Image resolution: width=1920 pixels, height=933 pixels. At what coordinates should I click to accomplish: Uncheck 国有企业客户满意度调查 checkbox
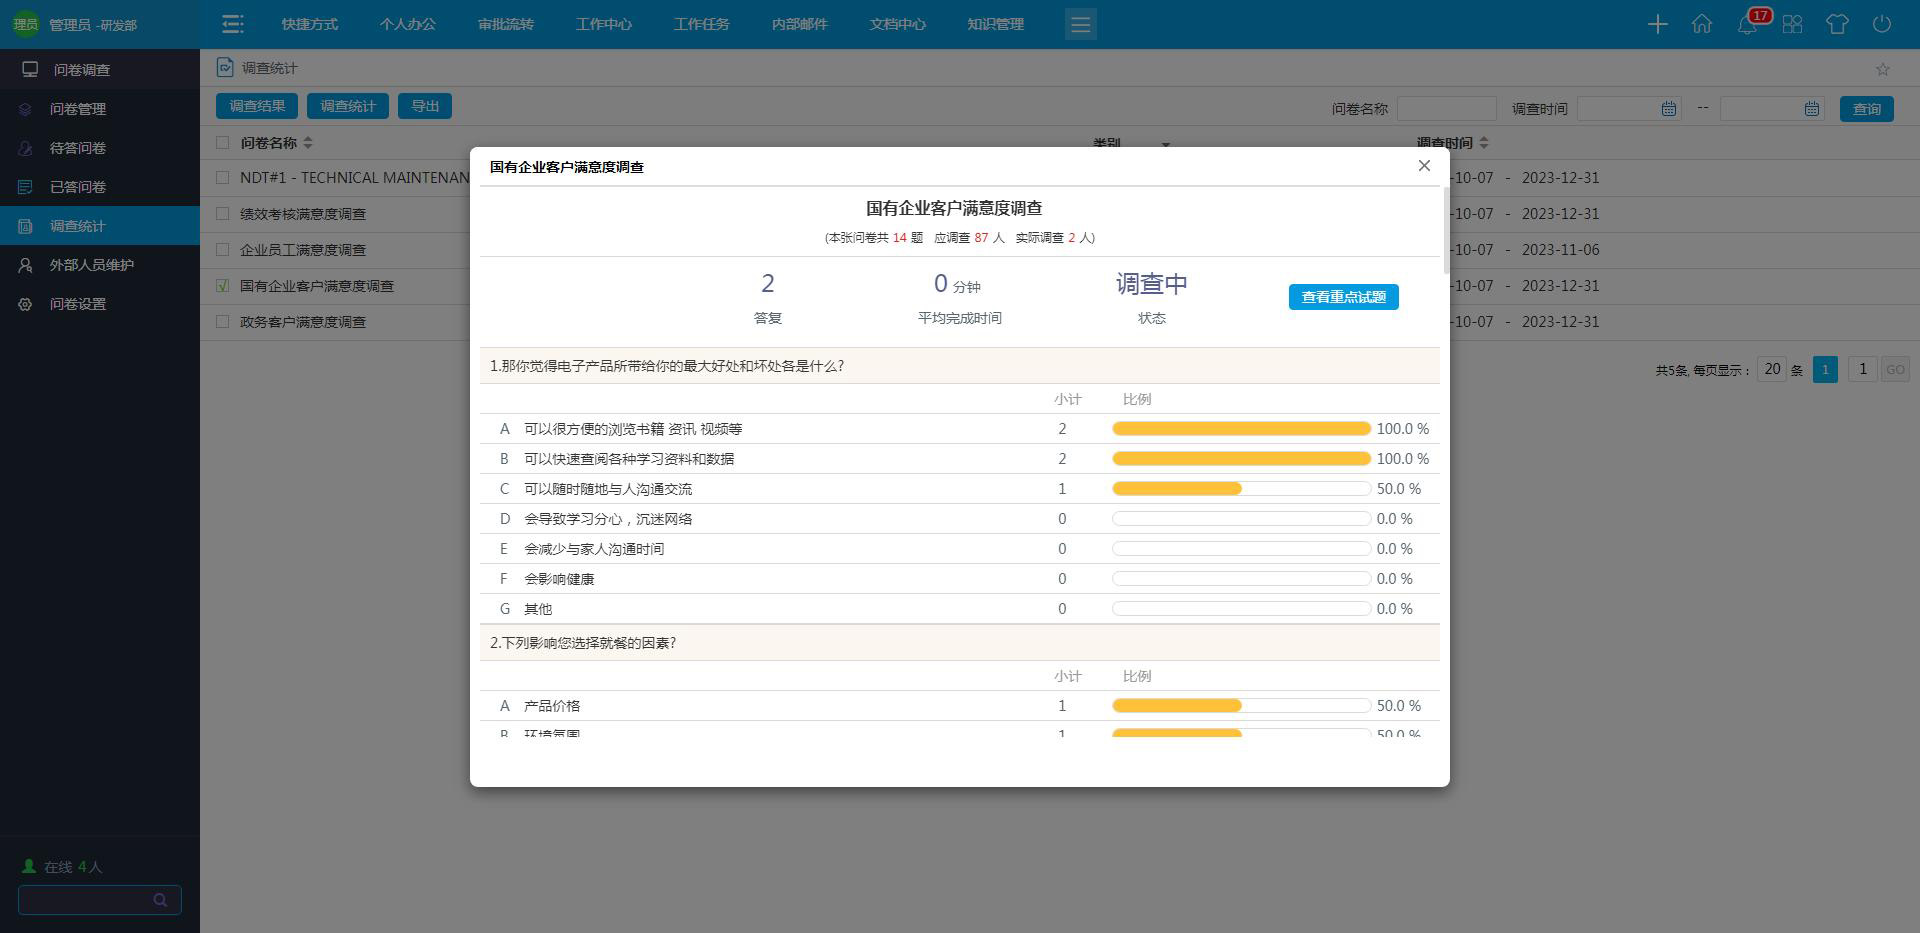point(224,286)
